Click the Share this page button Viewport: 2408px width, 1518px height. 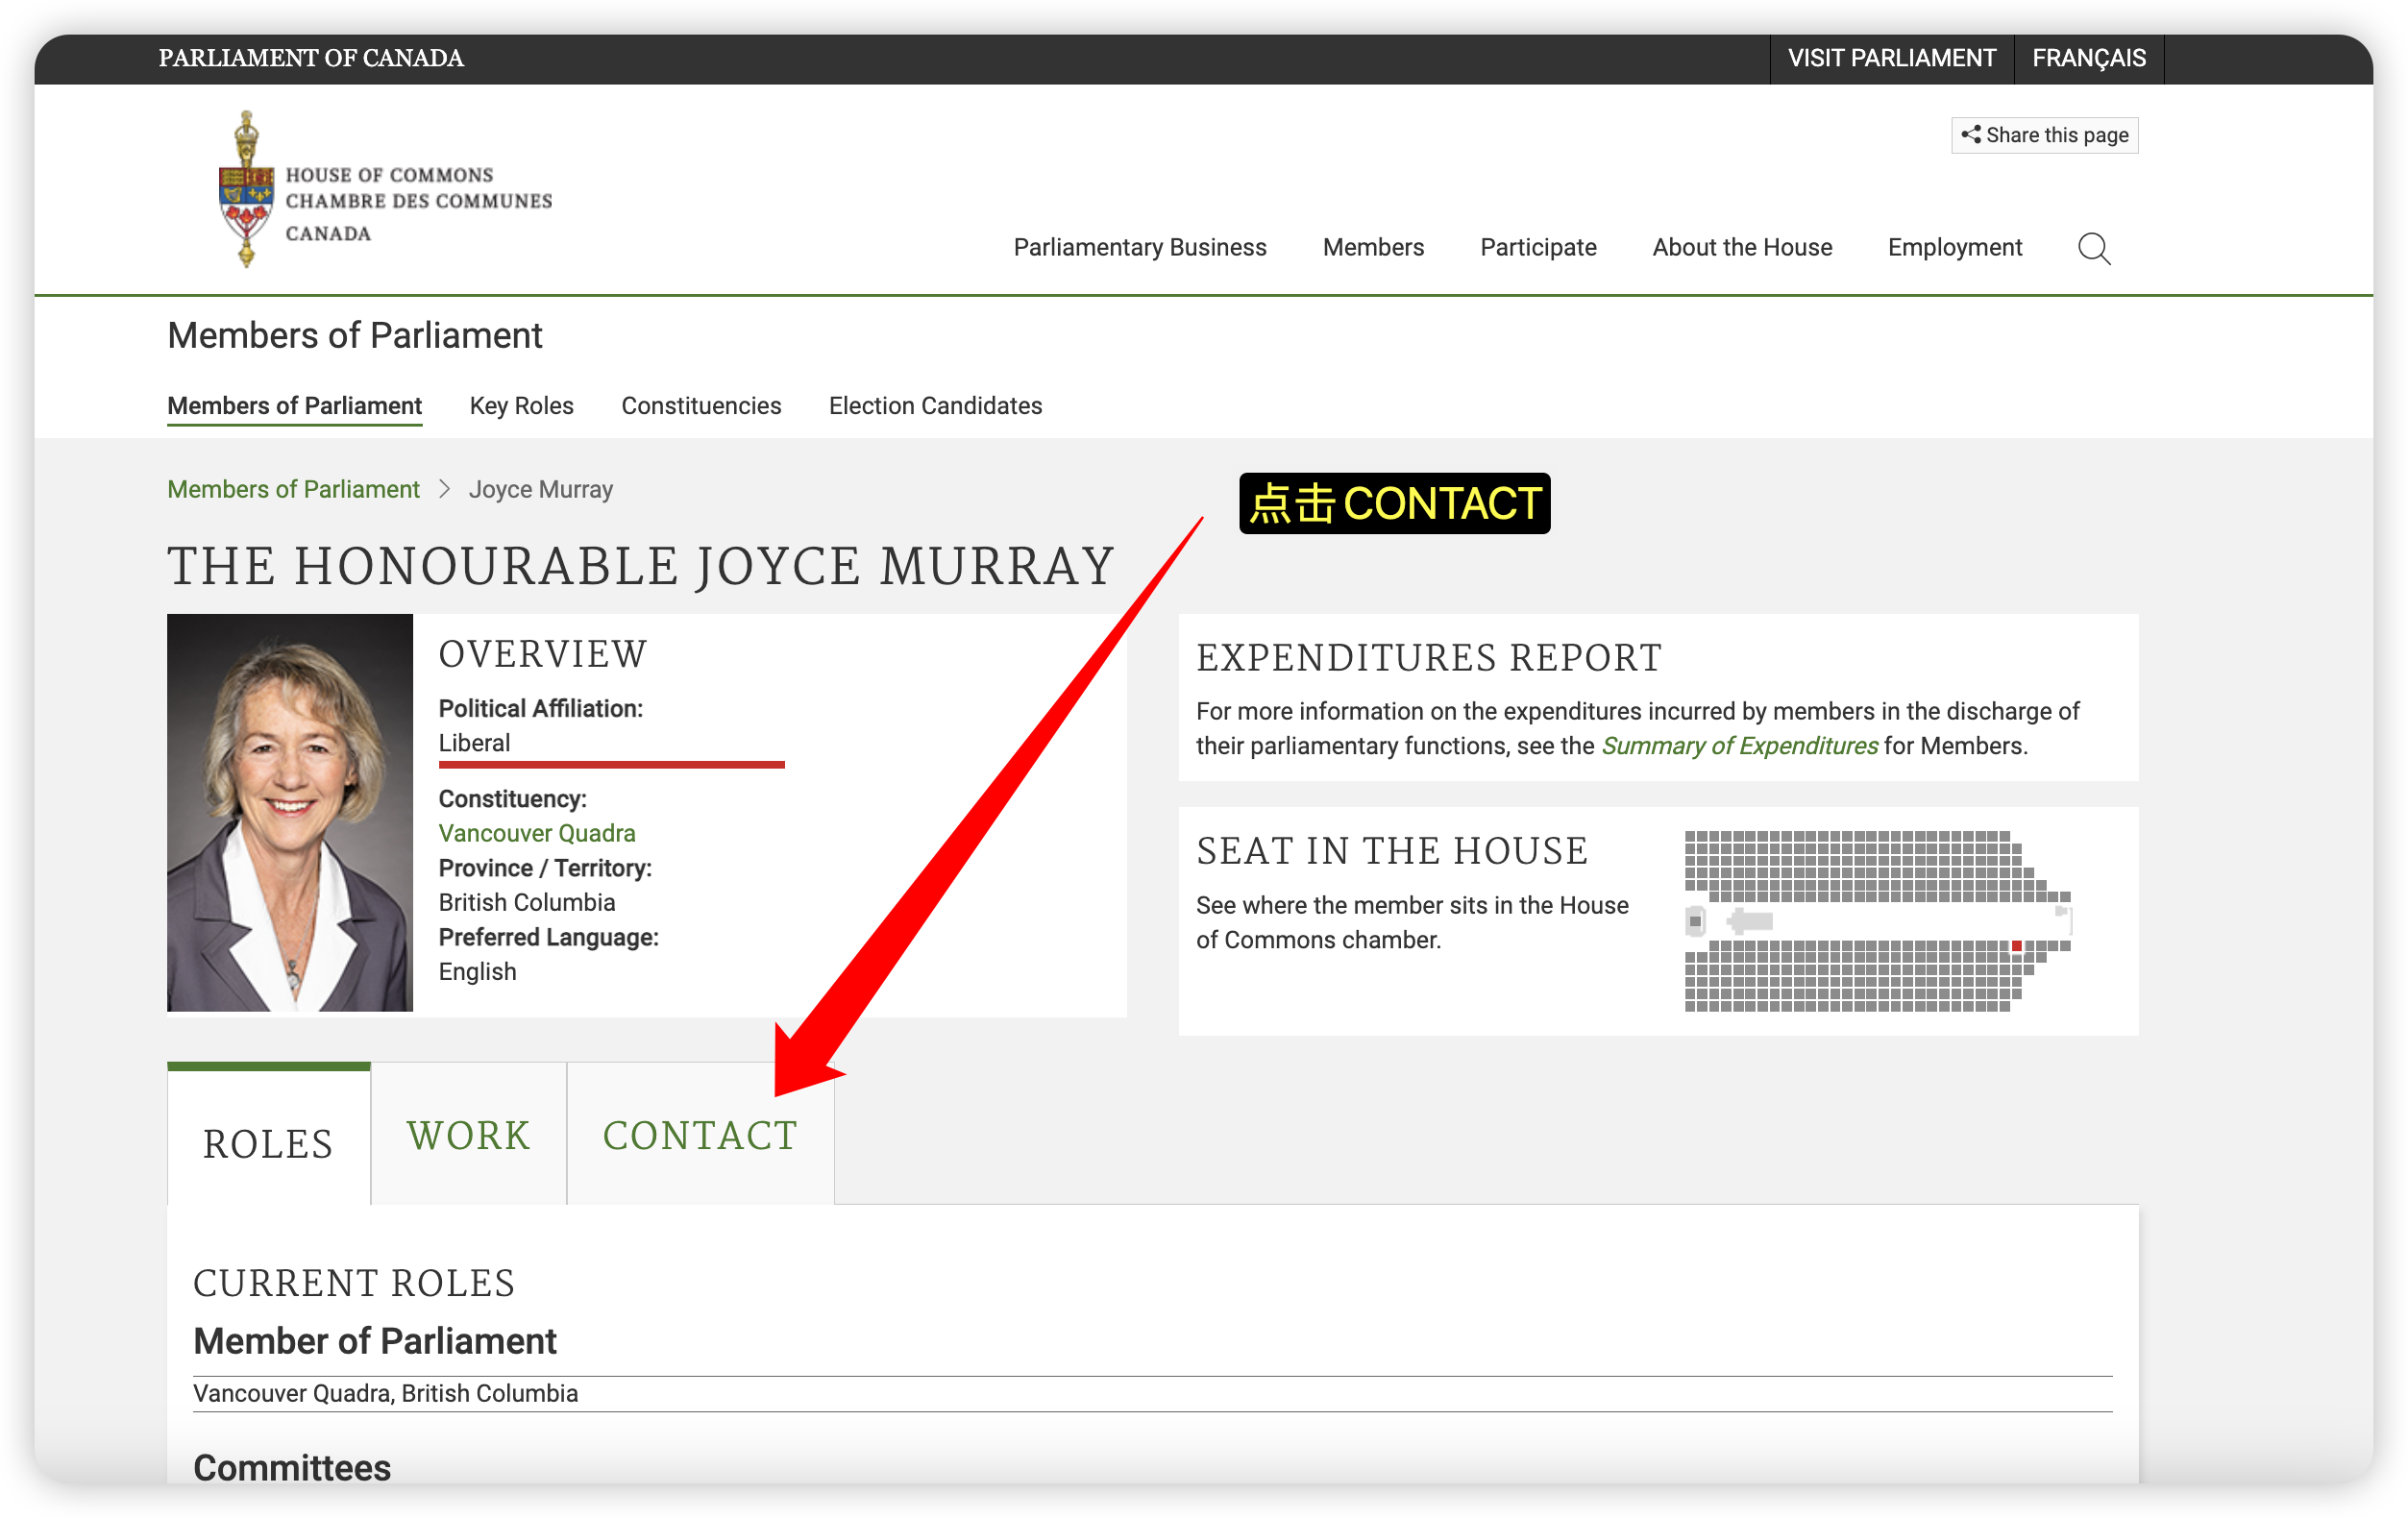(x=2044, y=135)
